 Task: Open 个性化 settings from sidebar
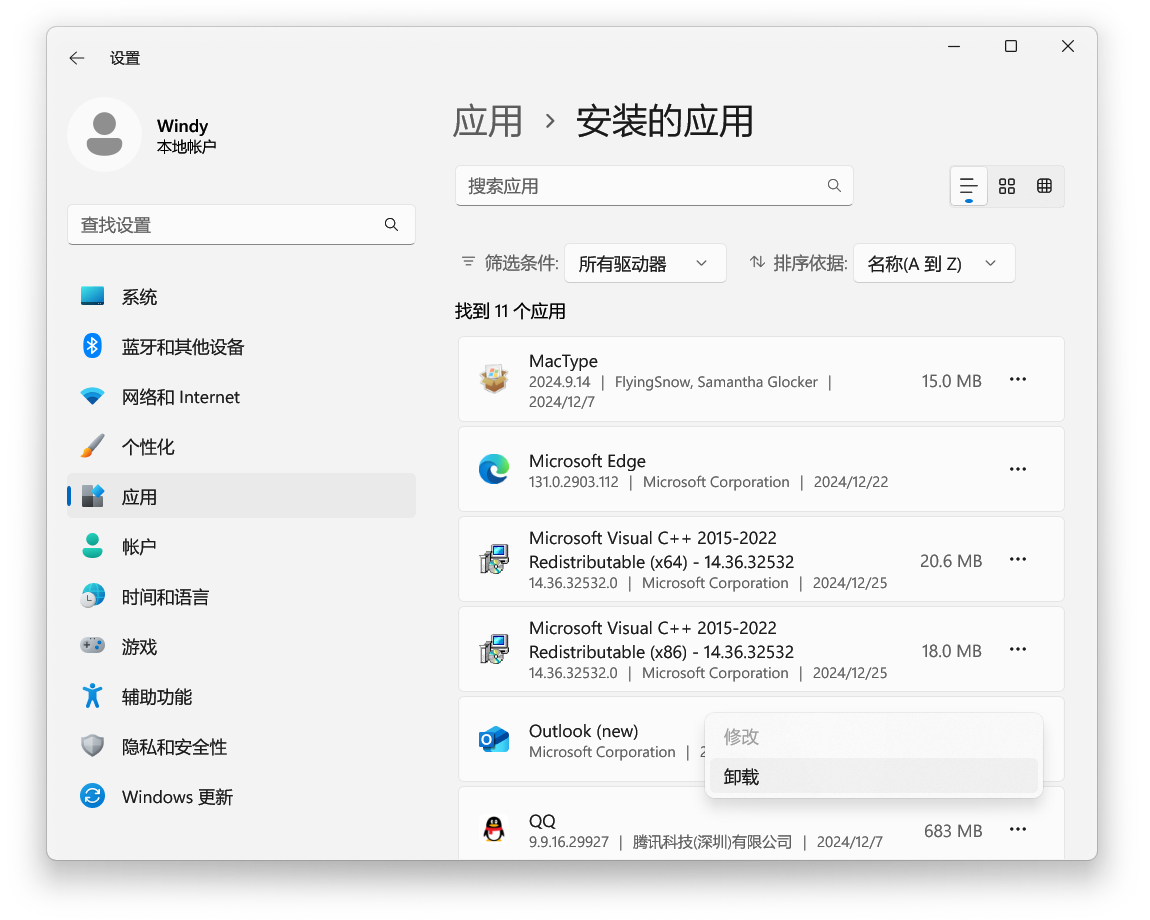(x=91, y=446)
